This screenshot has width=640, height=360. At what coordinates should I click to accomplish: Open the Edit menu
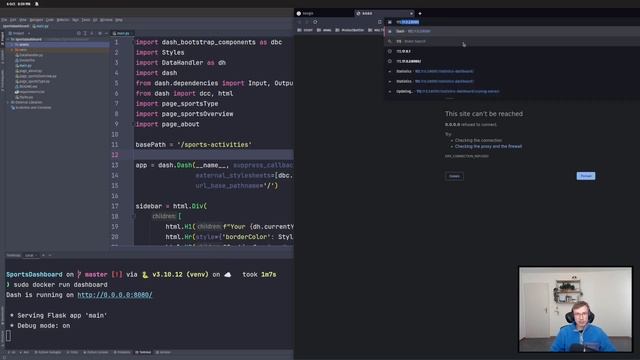13,20
